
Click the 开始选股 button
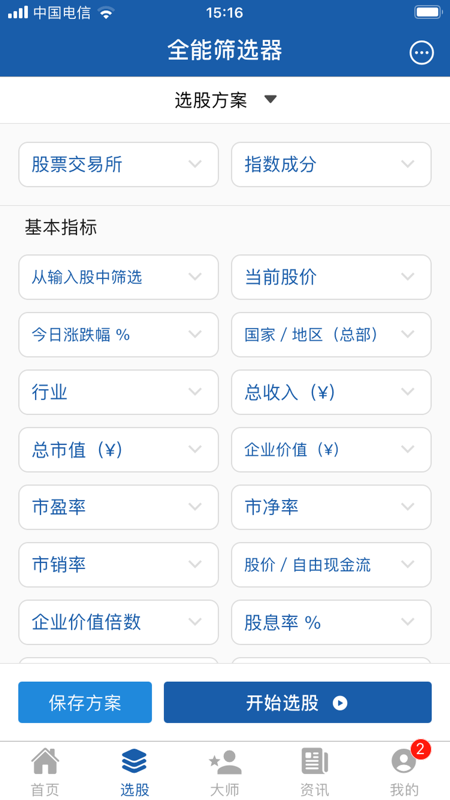pyautogui.click(x=297, y=703)
